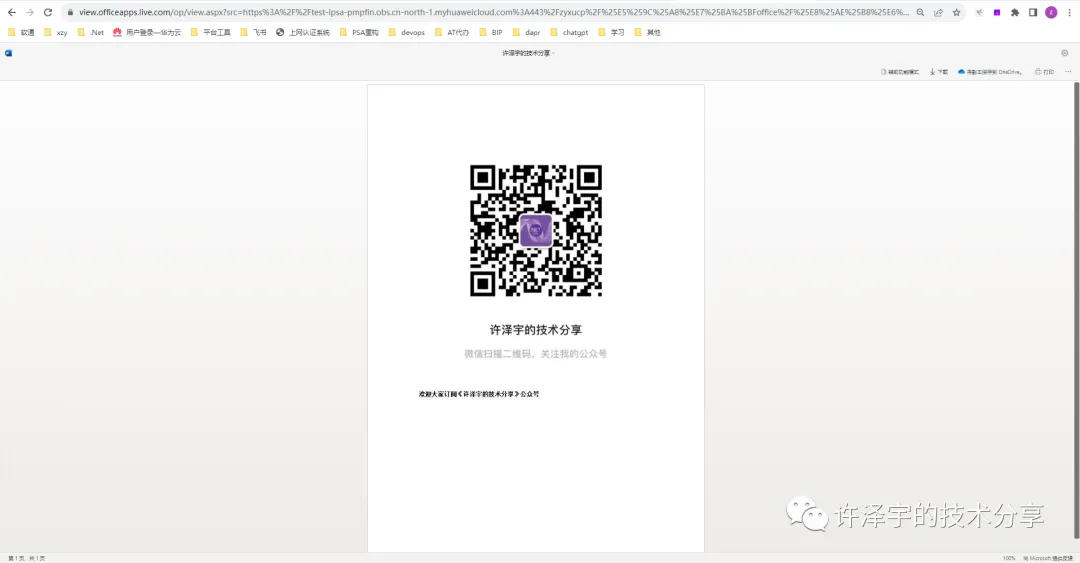Viewport: 1080px width, 563px height.
Task: Click the purple square extension icon
Action: tap(997, 12)
